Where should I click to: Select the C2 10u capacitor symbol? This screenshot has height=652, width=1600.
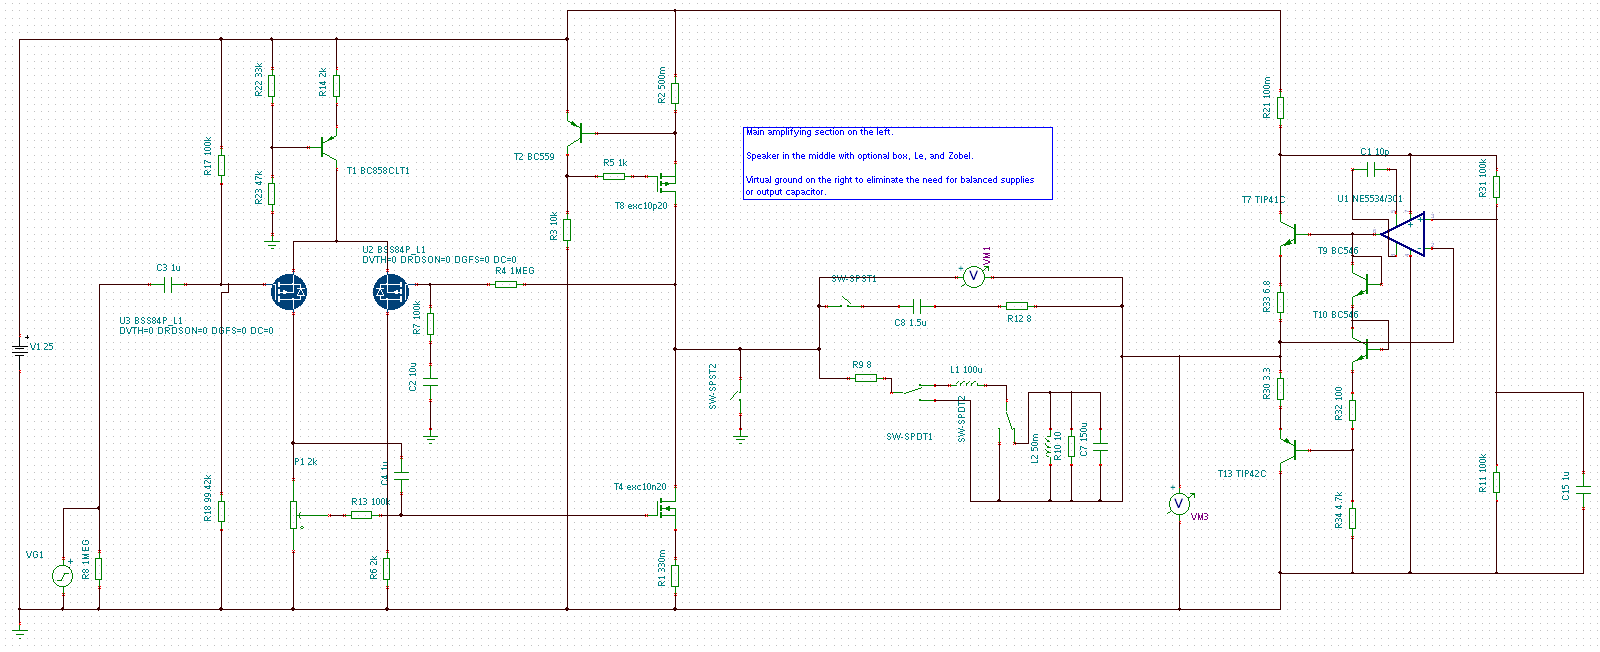pos(431,382)
